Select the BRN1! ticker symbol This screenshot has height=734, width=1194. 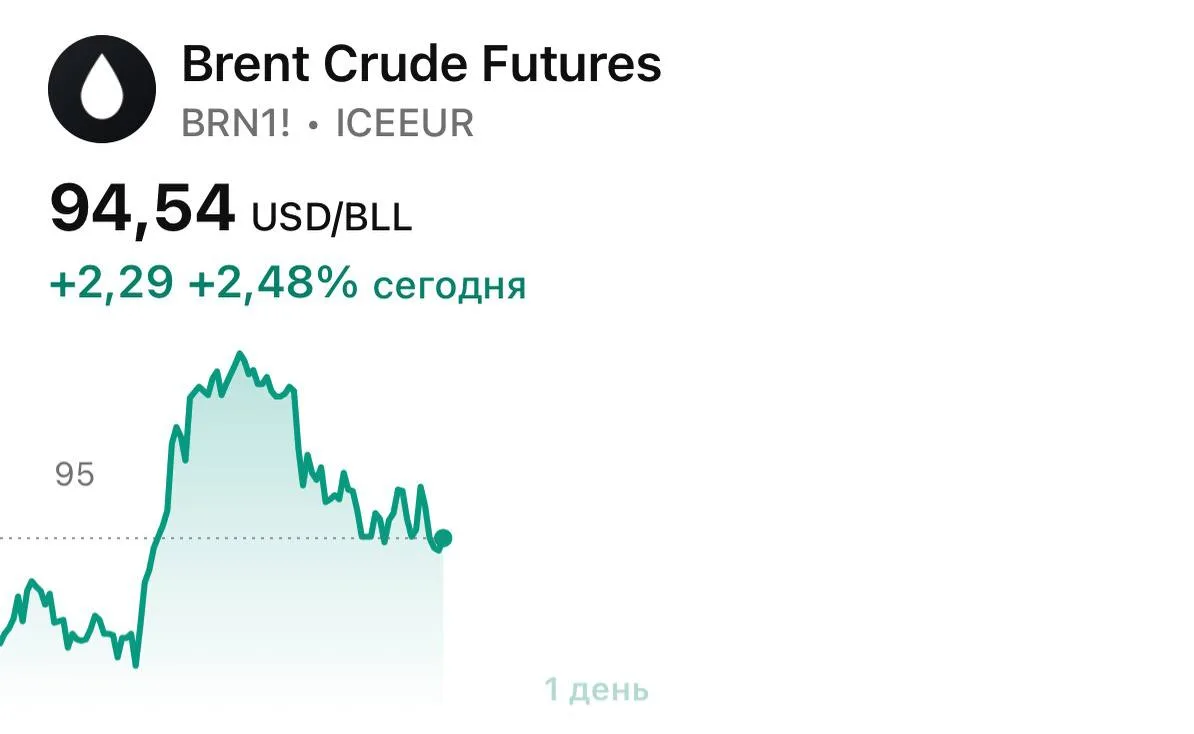pyautogui.click(x=235, y=123)
